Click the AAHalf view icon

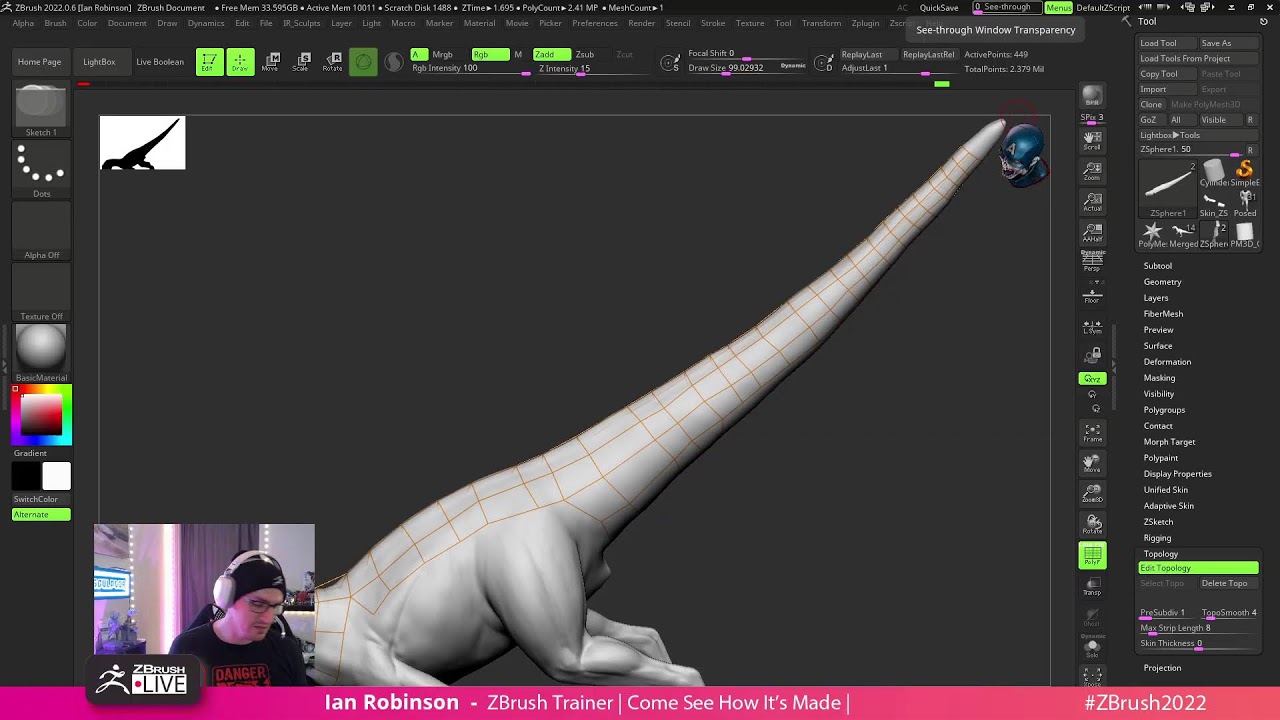coord(1092,232)
